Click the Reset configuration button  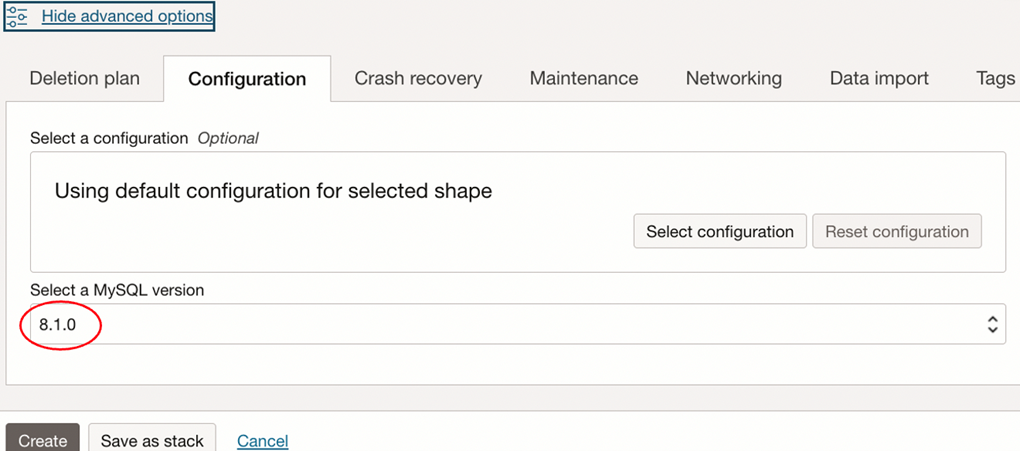point(896,232)
